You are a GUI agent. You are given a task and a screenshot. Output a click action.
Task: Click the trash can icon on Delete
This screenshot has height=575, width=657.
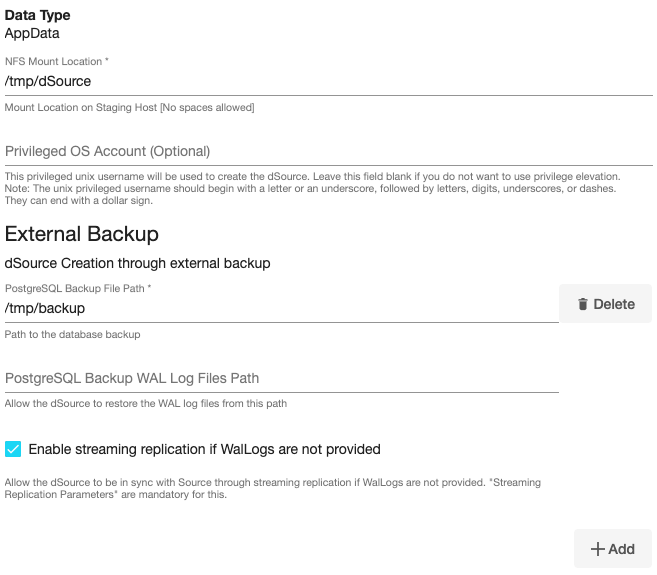582,304
